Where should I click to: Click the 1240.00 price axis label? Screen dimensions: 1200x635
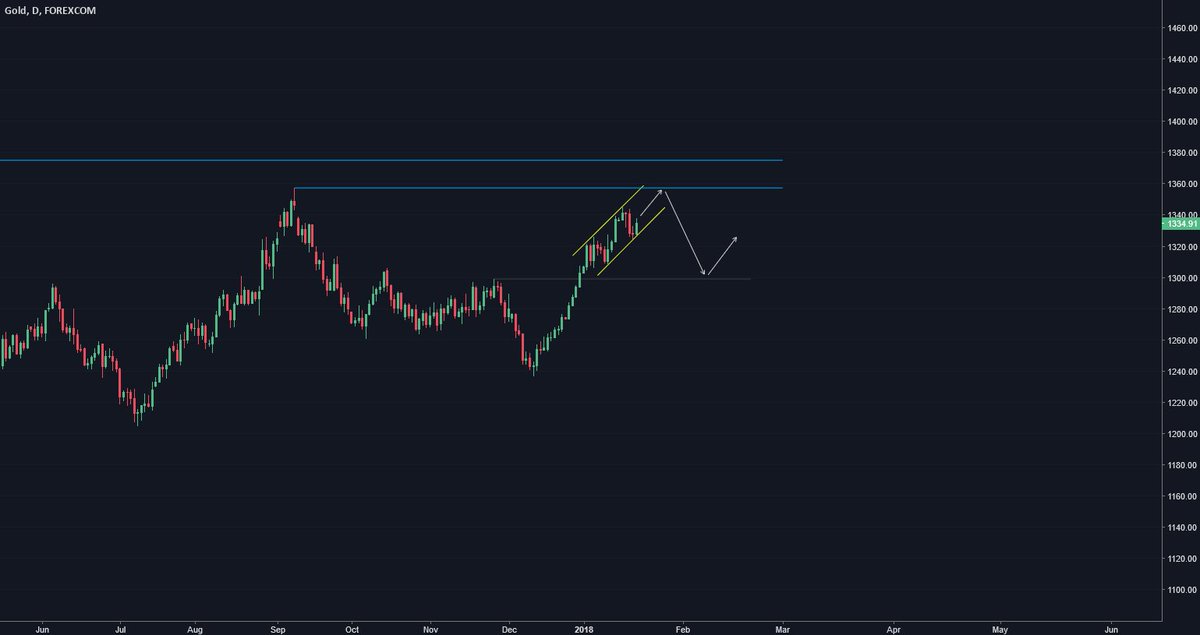click(1181, 371)
